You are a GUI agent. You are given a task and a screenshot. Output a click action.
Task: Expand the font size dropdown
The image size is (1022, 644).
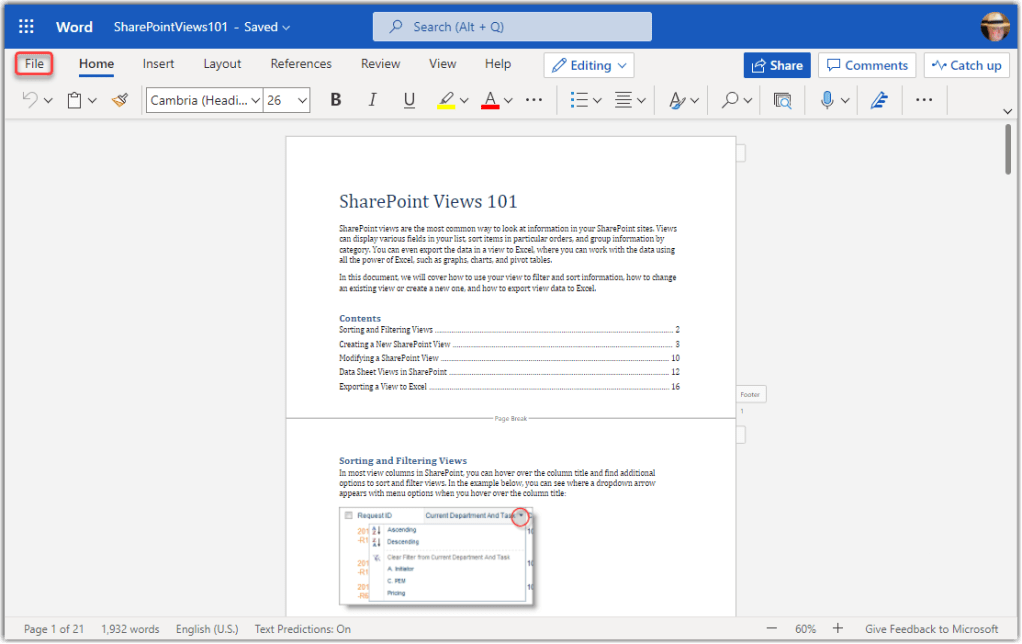(x=301, y=100)
